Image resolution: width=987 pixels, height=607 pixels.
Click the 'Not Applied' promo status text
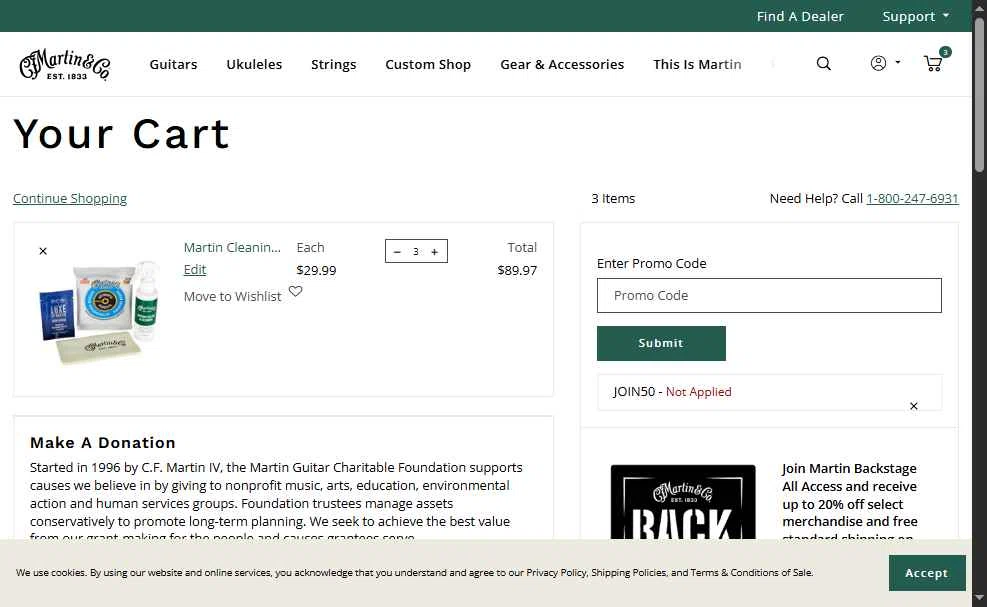[699, 392]
